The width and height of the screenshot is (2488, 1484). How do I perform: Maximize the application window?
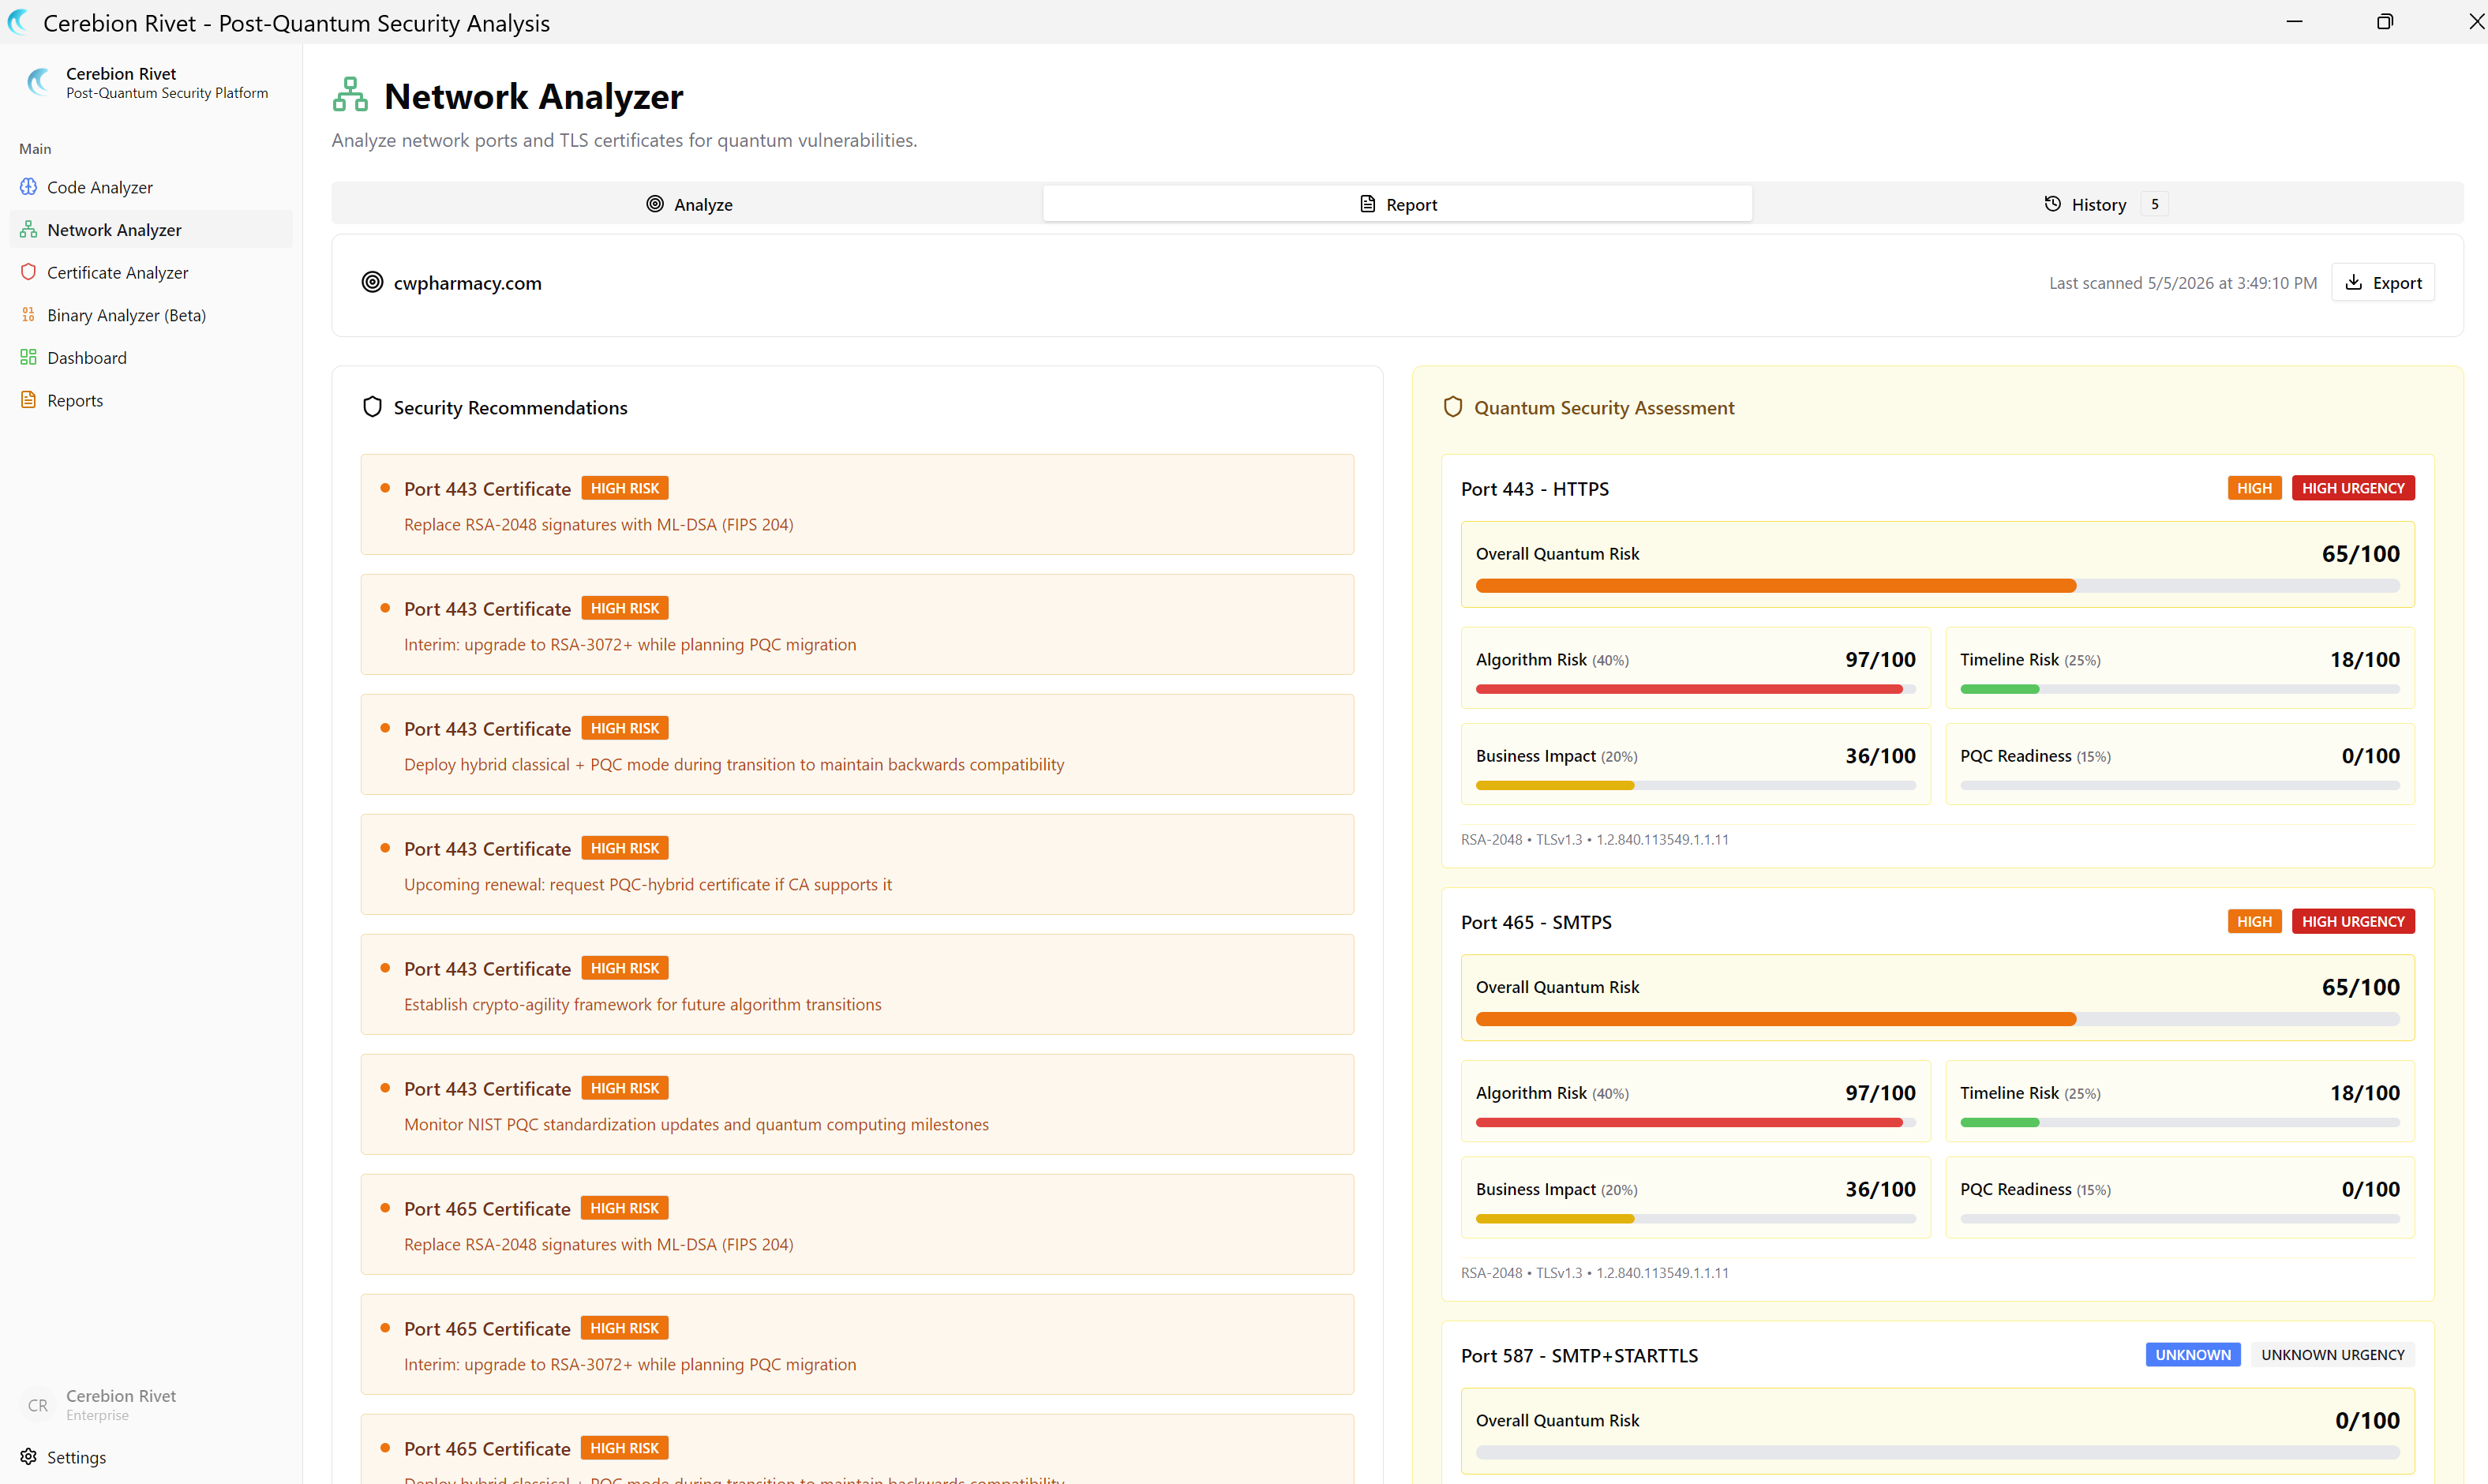2384,22
